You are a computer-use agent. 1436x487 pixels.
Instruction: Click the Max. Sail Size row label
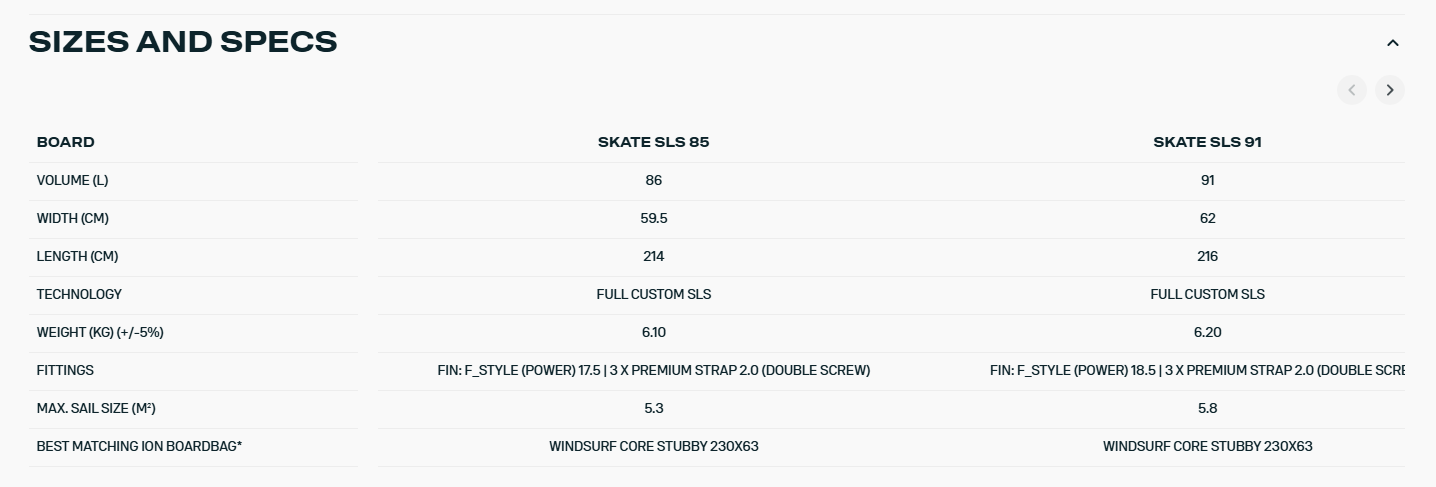96,408
